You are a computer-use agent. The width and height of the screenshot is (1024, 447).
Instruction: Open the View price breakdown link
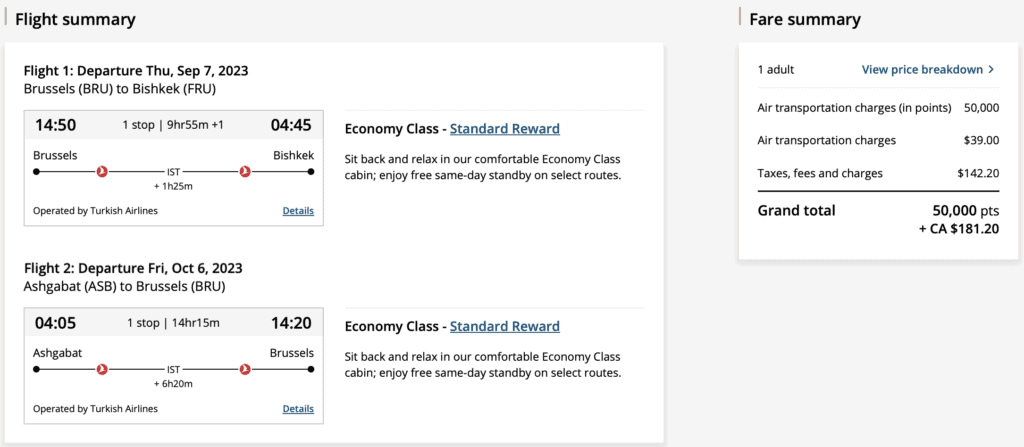pyautogui.click(x=922, y=70)
